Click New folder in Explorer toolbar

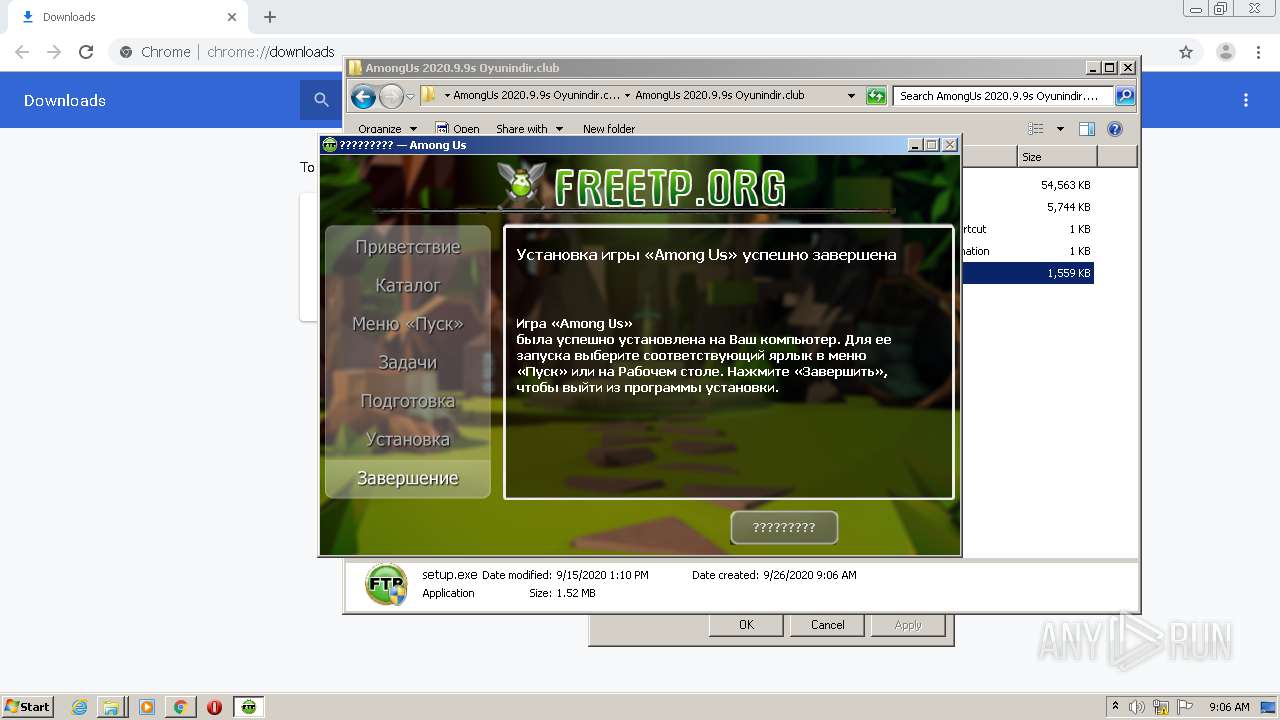[x=609, y=129]
